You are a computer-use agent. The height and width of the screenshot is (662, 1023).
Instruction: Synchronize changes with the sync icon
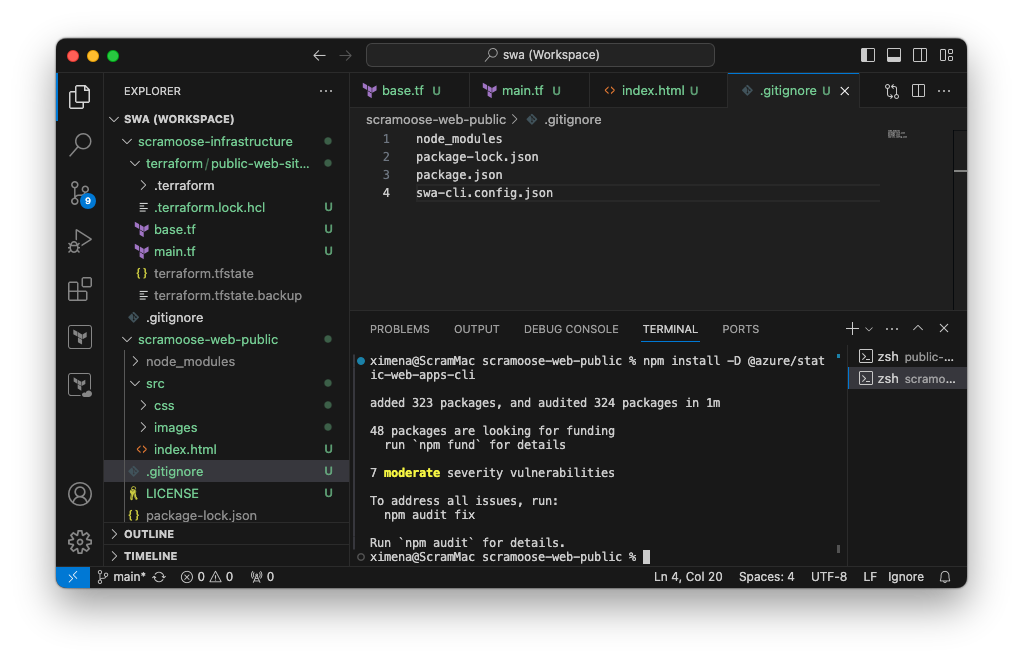coord(159,577)
